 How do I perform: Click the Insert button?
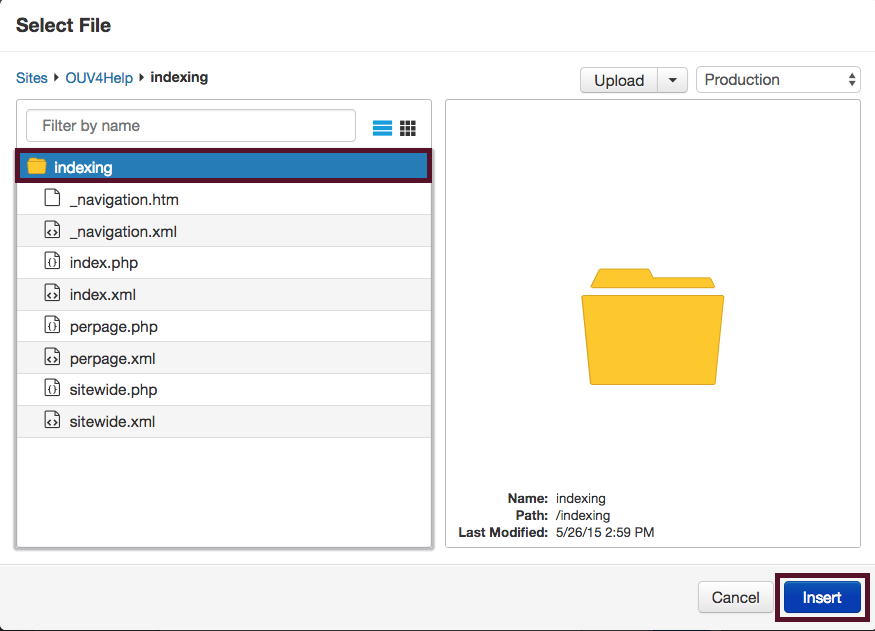pyautogui.click(x=822, y=598)
